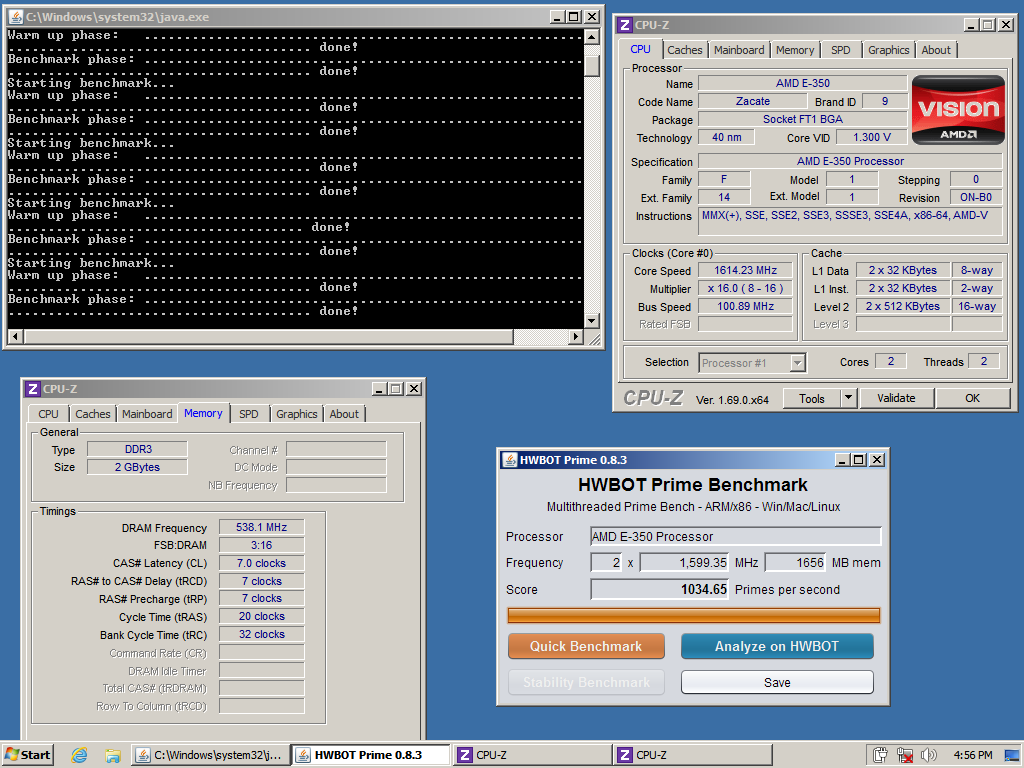The width and height of the screenshot is (1024, 768).
Task: Click the console vertical scrollbar down arrow
Action: (591, 320)
